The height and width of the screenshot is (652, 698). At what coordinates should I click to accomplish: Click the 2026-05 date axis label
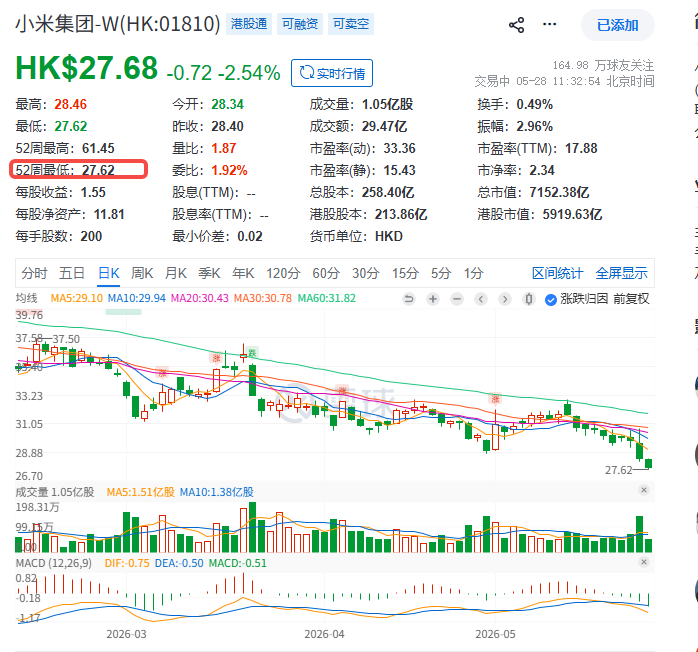click(495, 634)
